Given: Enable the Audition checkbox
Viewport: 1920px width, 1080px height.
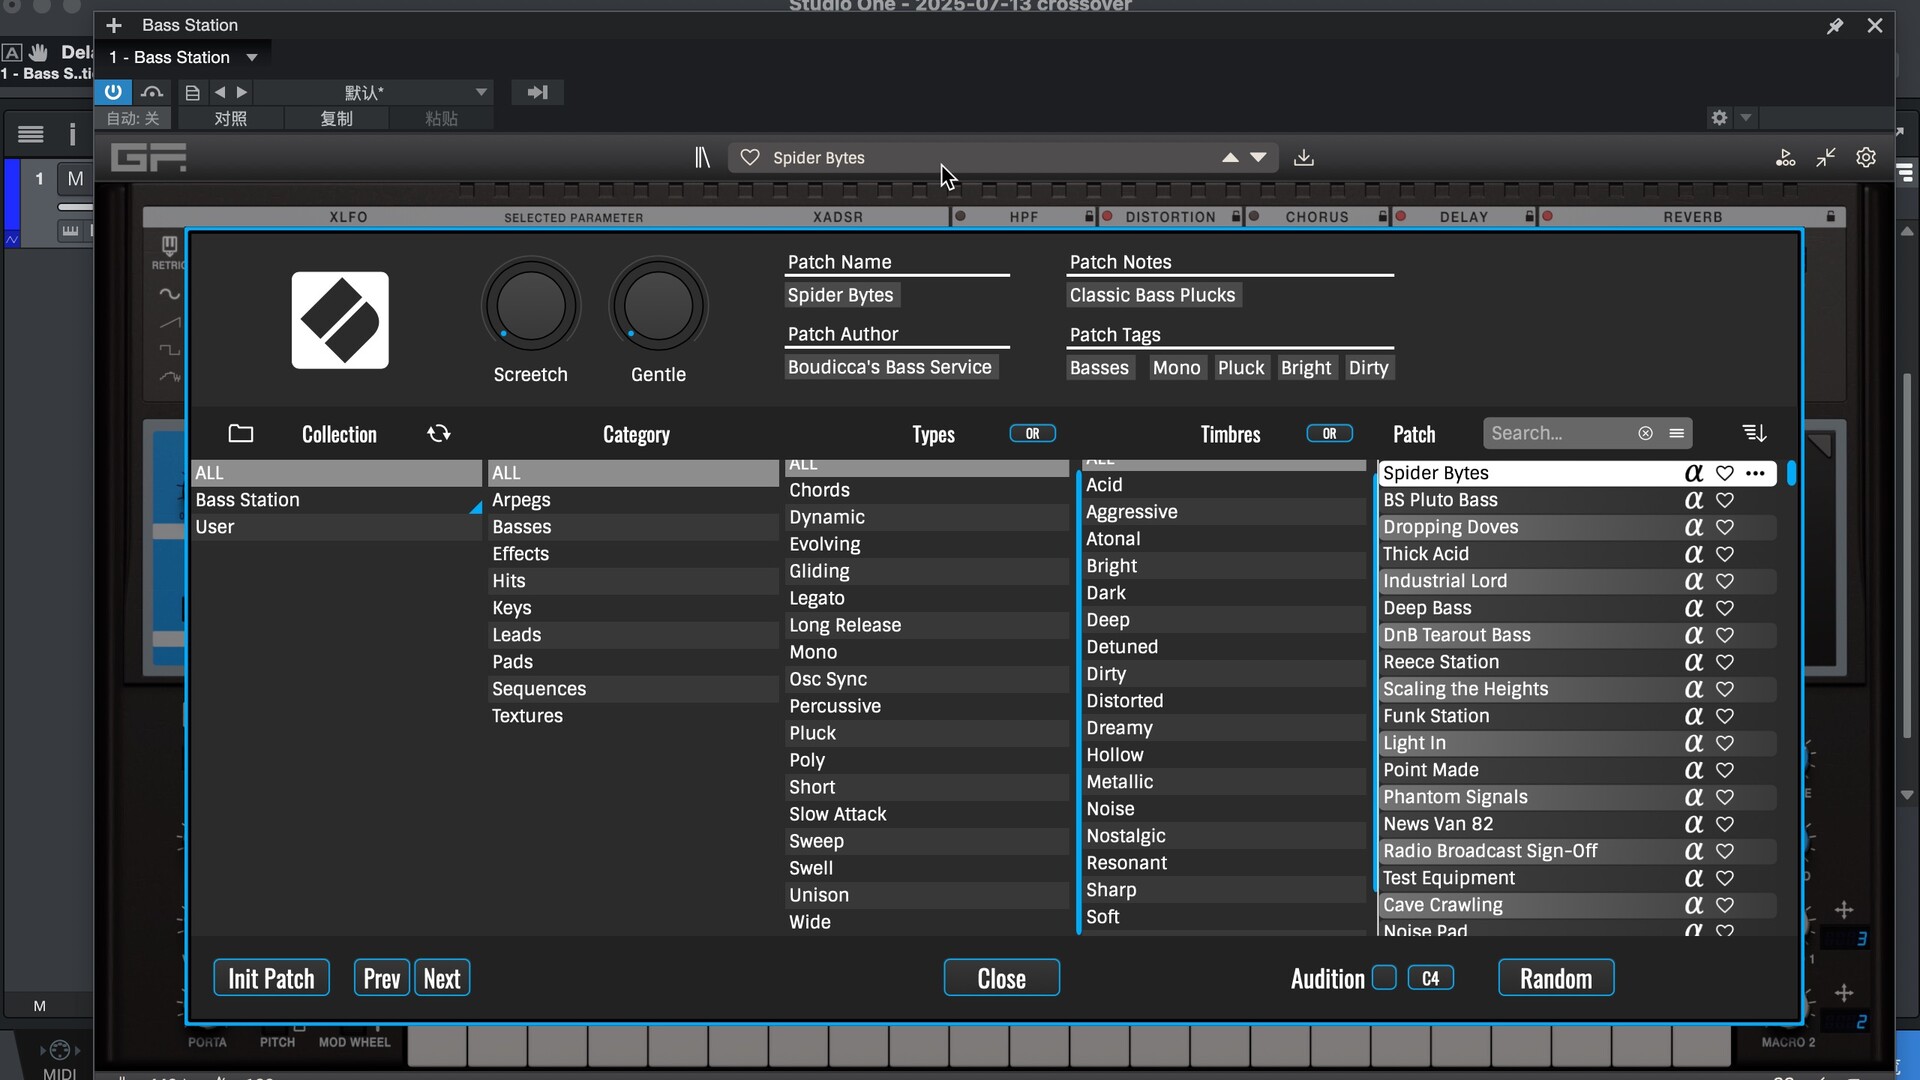Looking at the screenshot, I should (1384, 977).
